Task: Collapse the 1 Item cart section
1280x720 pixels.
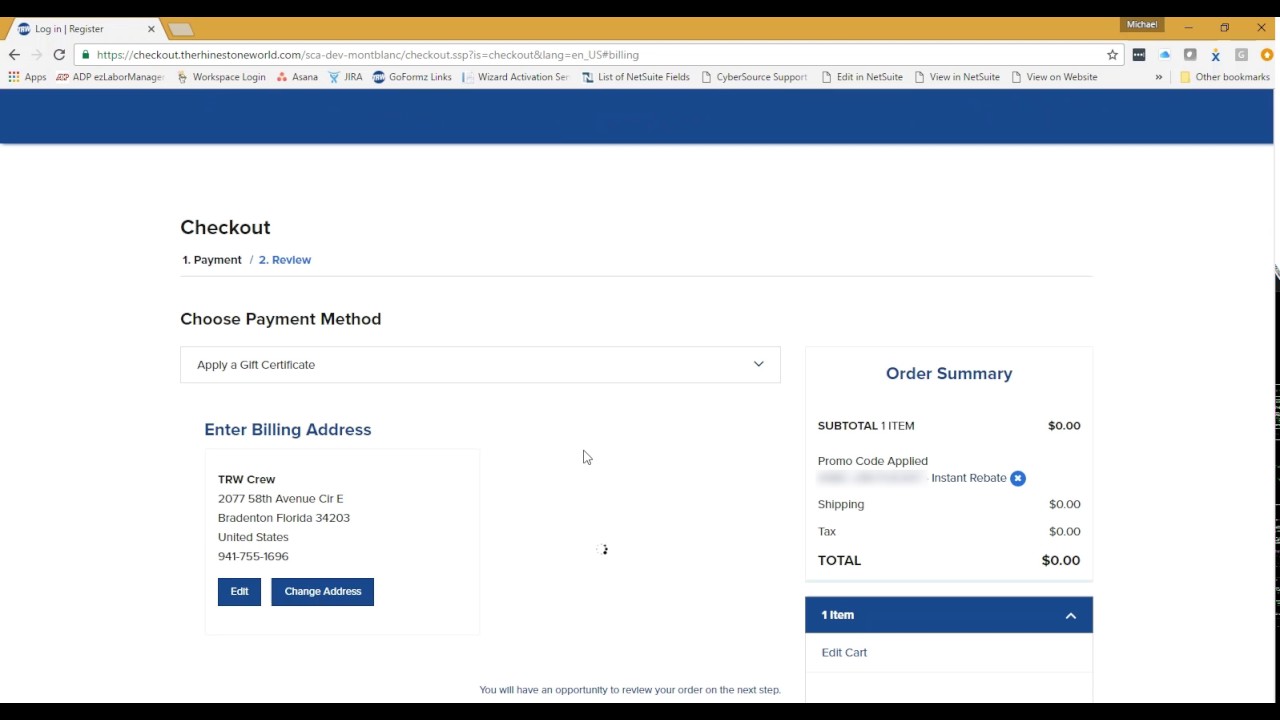Action: (x=949, y=615)
